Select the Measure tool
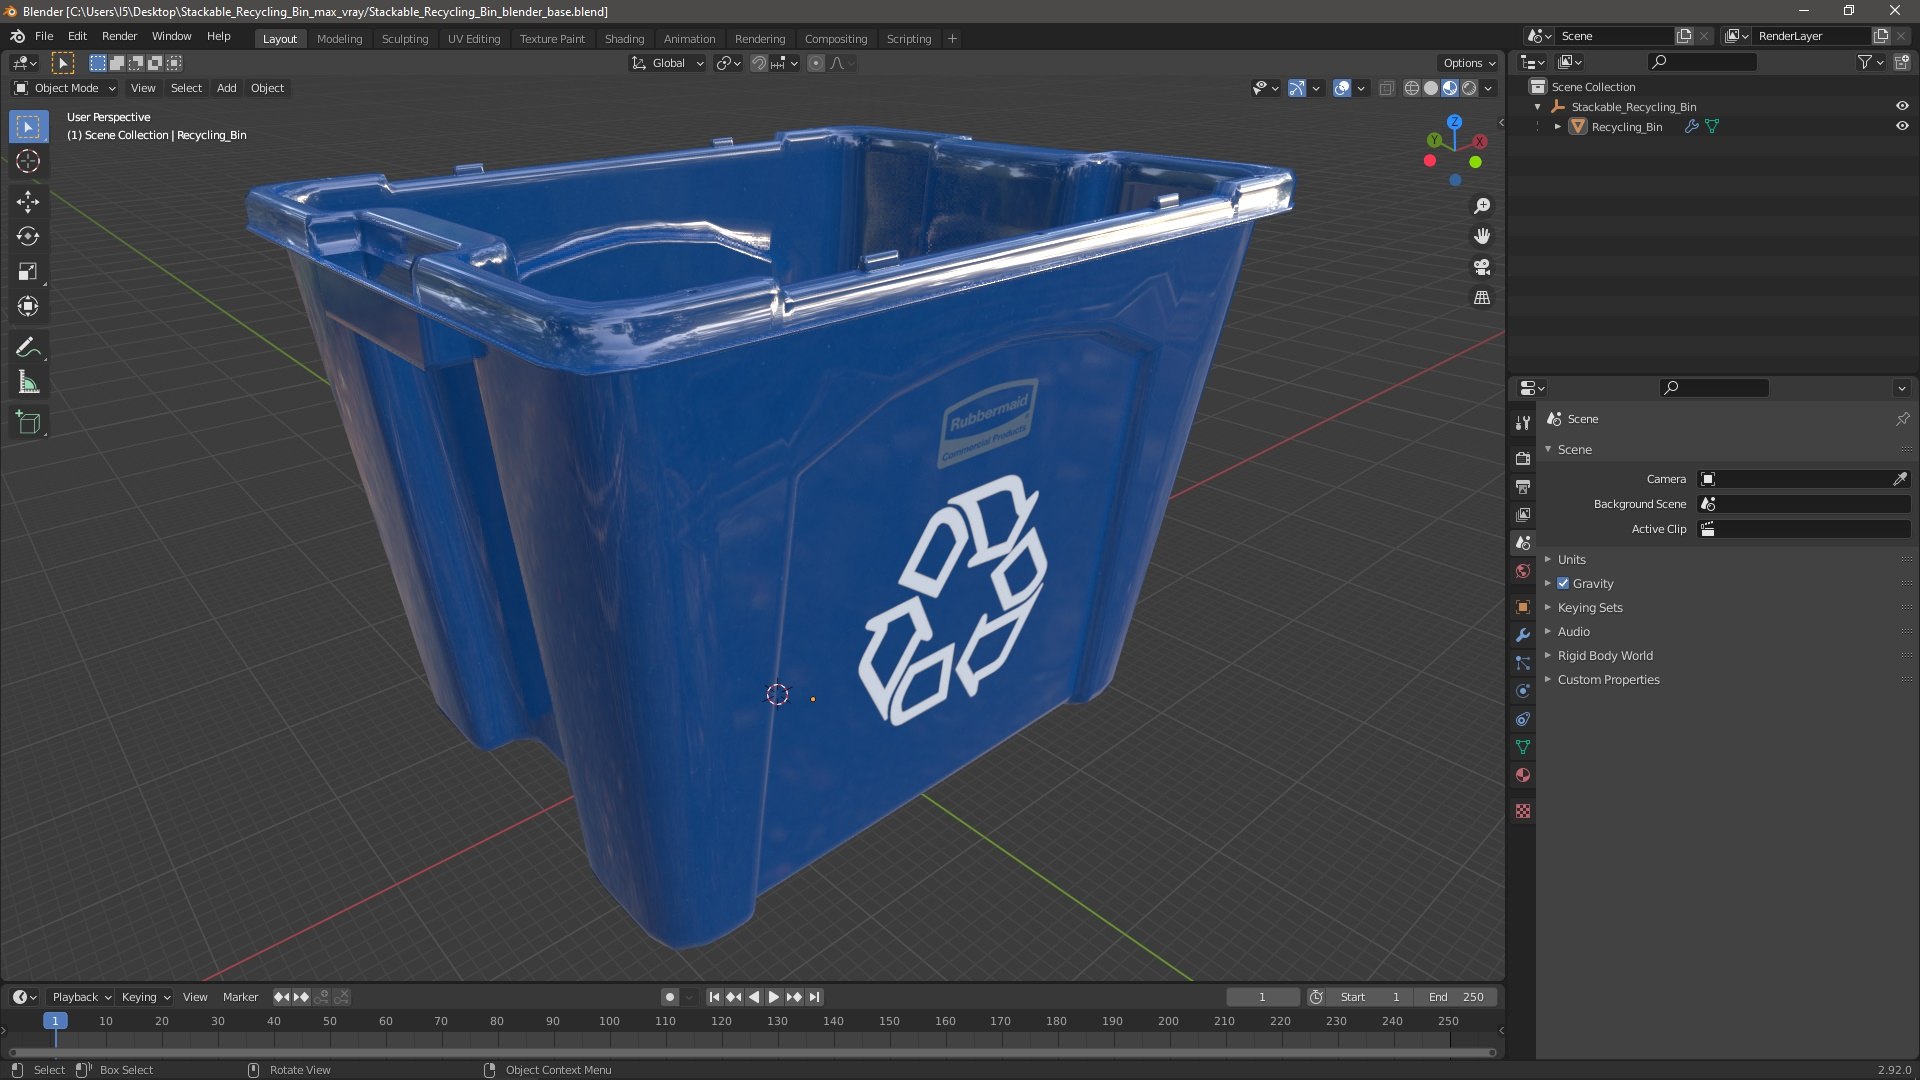Image resolution: width=1920 pixels, height=1080 pixels. 28,383
